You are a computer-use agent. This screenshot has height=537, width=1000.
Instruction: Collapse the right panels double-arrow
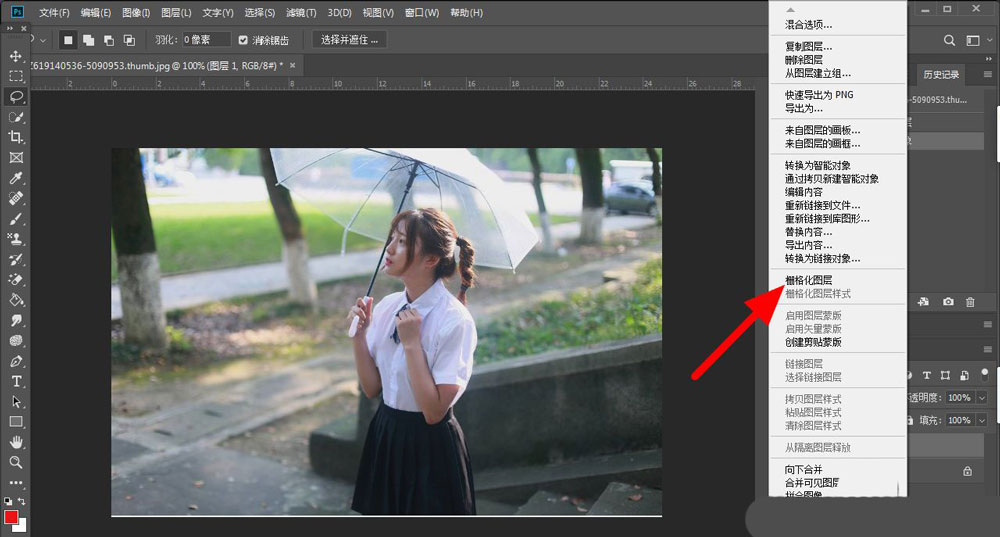pos(989,59)
